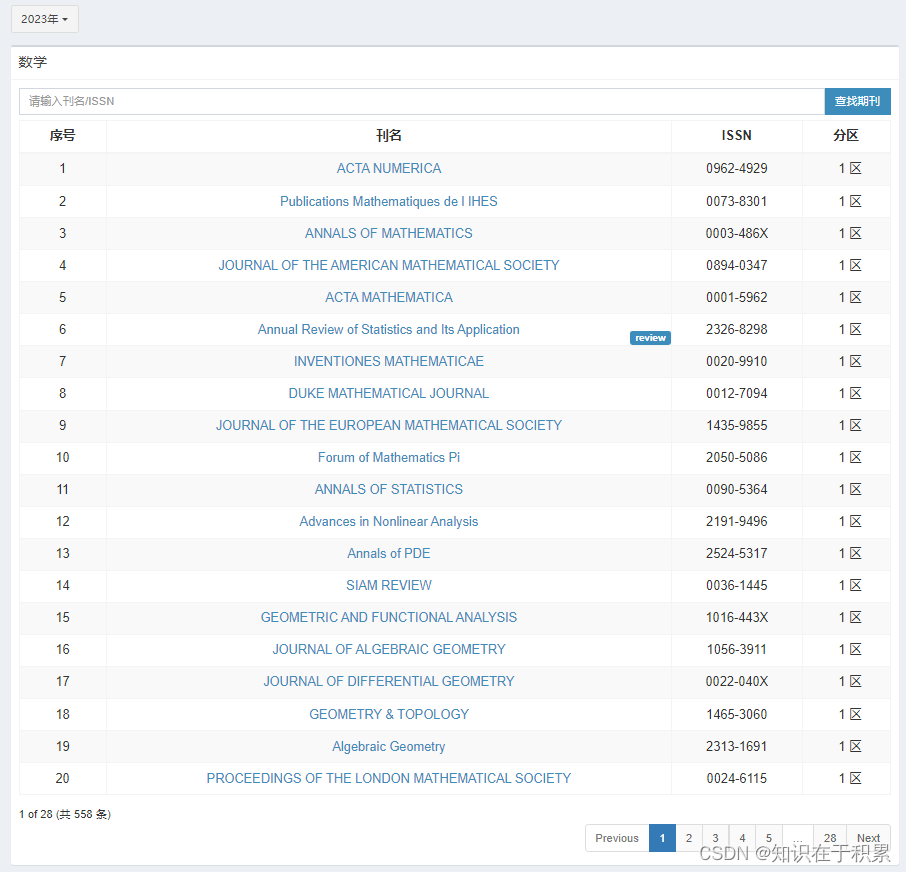906x872 pixels.
Task: Select the current page 1 button
Action: point(662,838)
